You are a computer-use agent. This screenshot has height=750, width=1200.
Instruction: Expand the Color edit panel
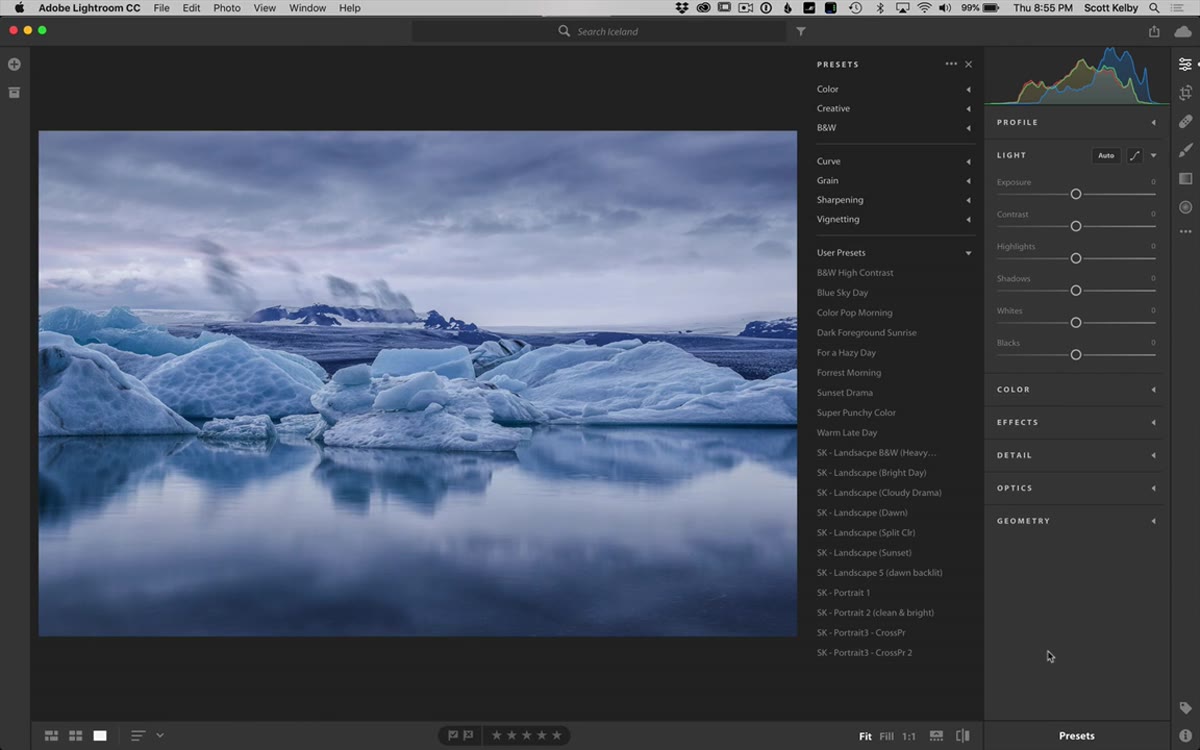[1153, 389]
